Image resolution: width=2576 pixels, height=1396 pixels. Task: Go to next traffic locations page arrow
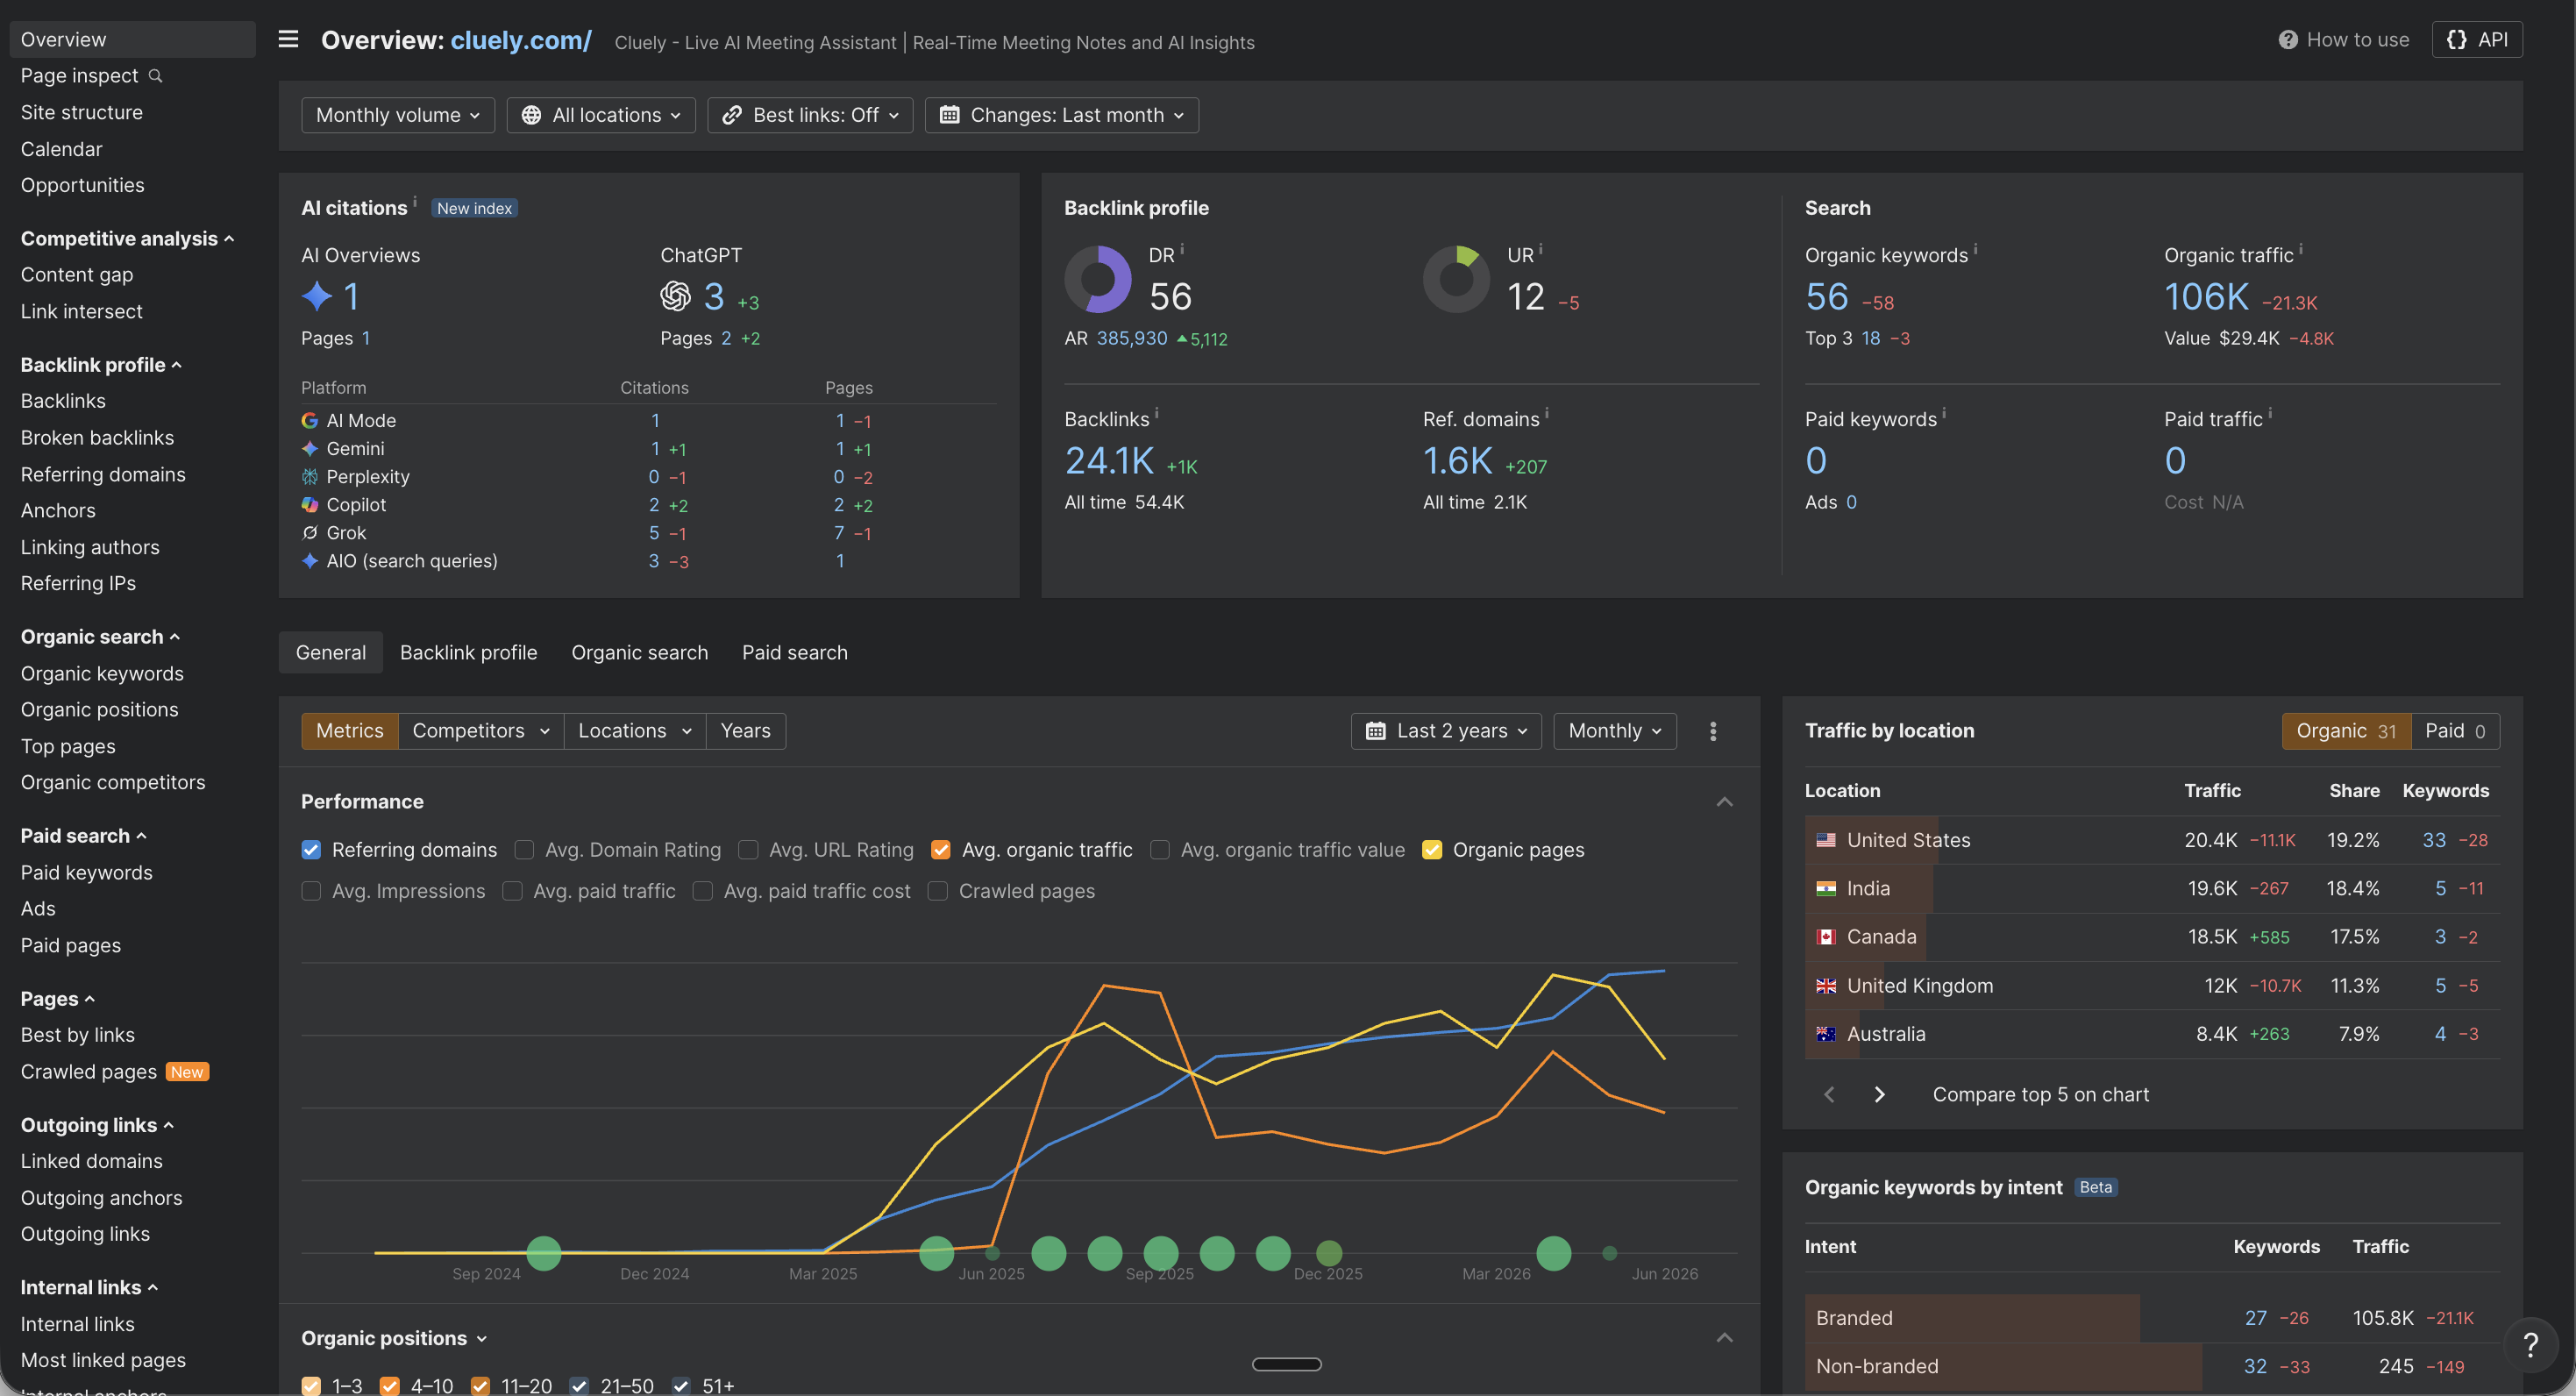point(1879,1094)
